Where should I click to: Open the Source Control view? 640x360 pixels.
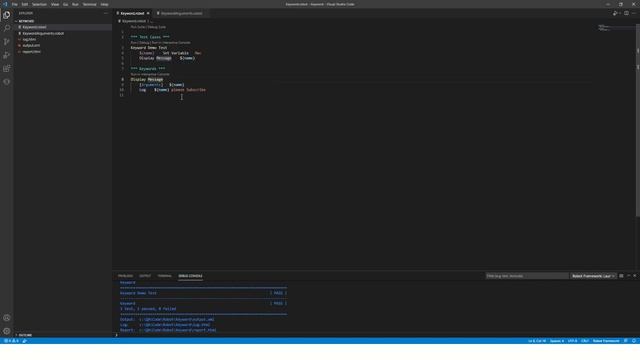tap(7, 42)
